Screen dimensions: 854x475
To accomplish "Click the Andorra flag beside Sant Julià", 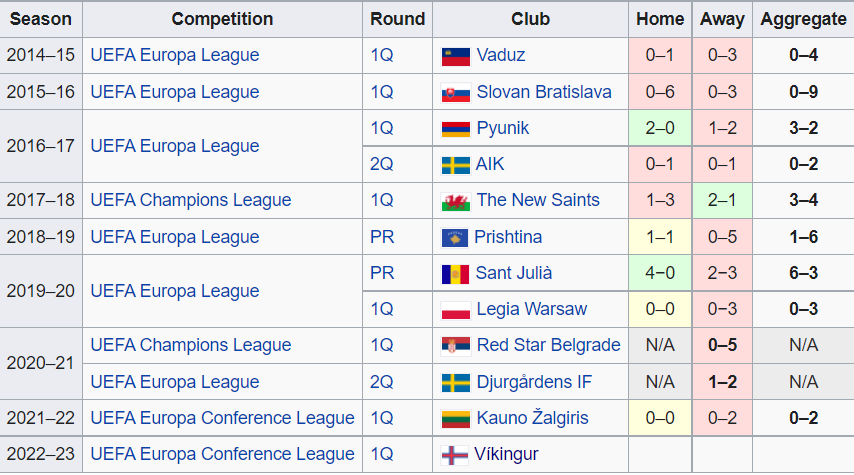I will click(x=455, y=274).
